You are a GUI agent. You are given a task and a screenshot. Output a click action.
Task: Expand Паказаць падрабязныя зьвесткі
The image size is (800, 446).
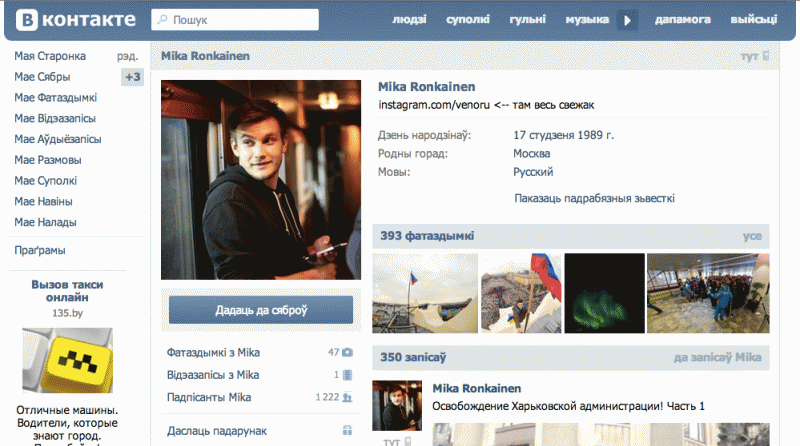(x=594, y=199)
